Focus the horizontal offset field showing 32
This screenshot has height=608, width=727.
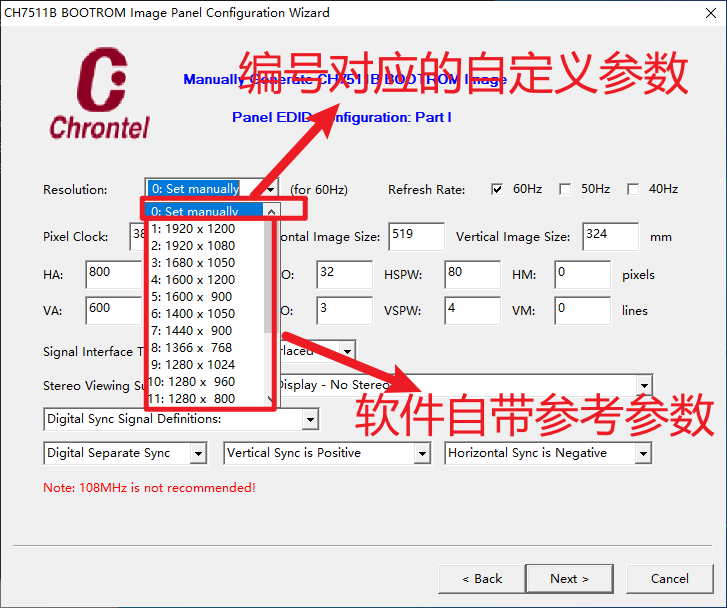coord(344,275)
